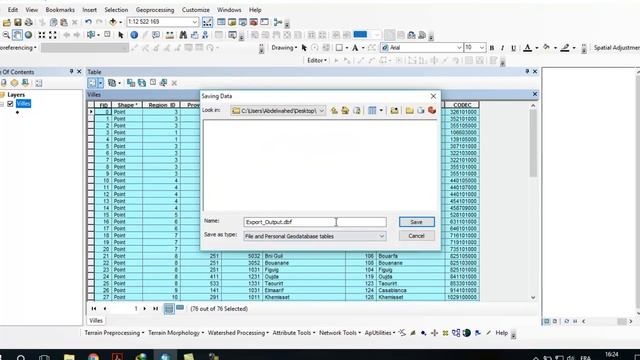The width and height of the screenshot is (640, 360).
Task: Toggle row selector box for FID 10
Action: coord(91,180)
